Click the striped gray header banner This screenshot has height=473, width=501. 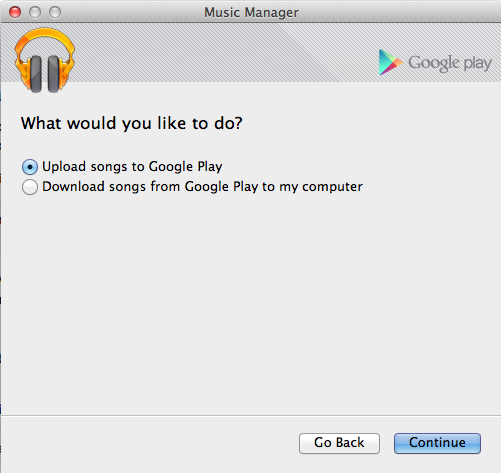pyautogui.click(x=227, y=52)
